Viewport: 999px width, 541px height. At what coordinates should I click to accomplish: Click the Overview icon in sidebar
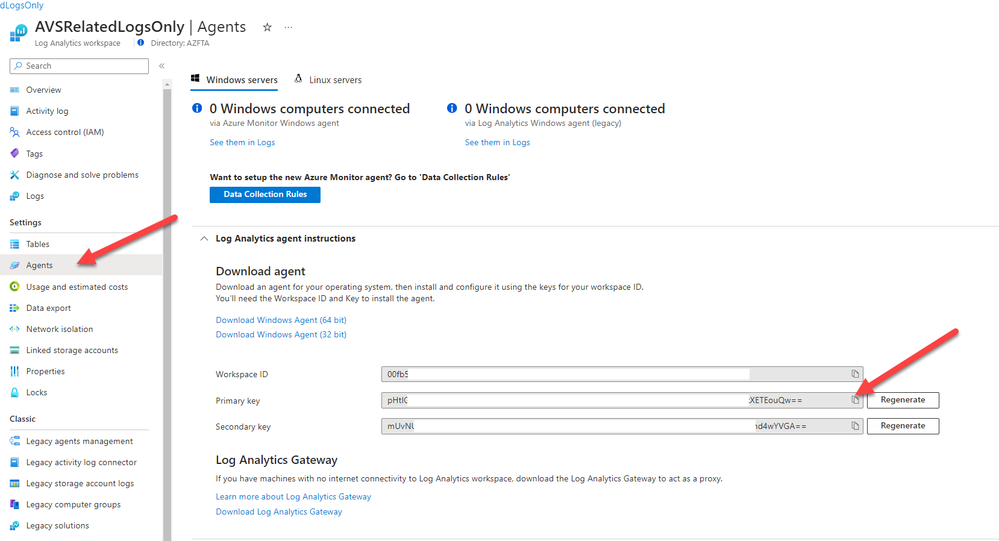point(15,90)
